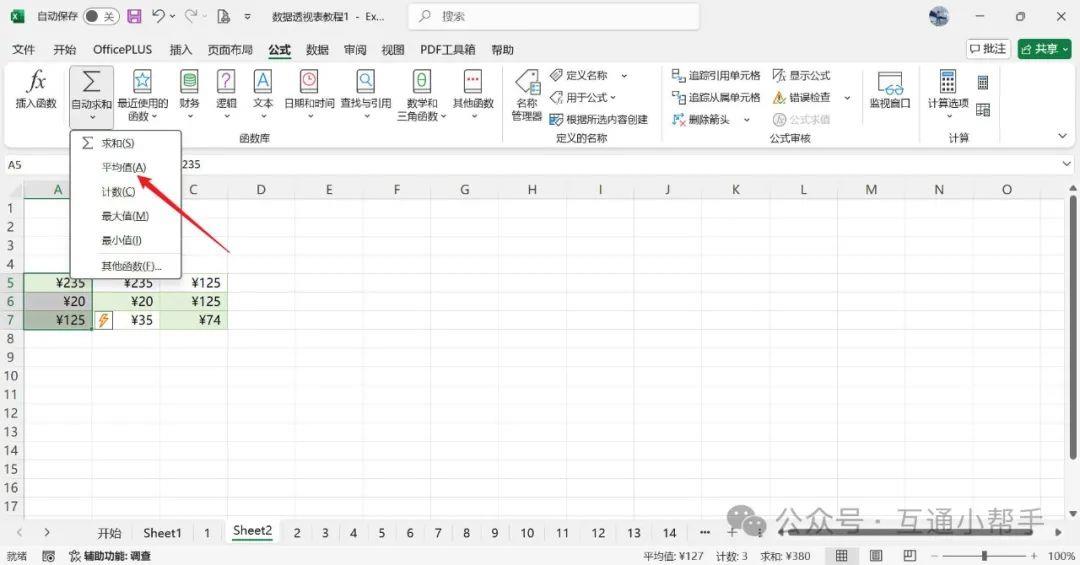Toggle the 自动保存 AutoSave switch
Viewport: 1080px width, 565px height.
[x=100, y=17]
